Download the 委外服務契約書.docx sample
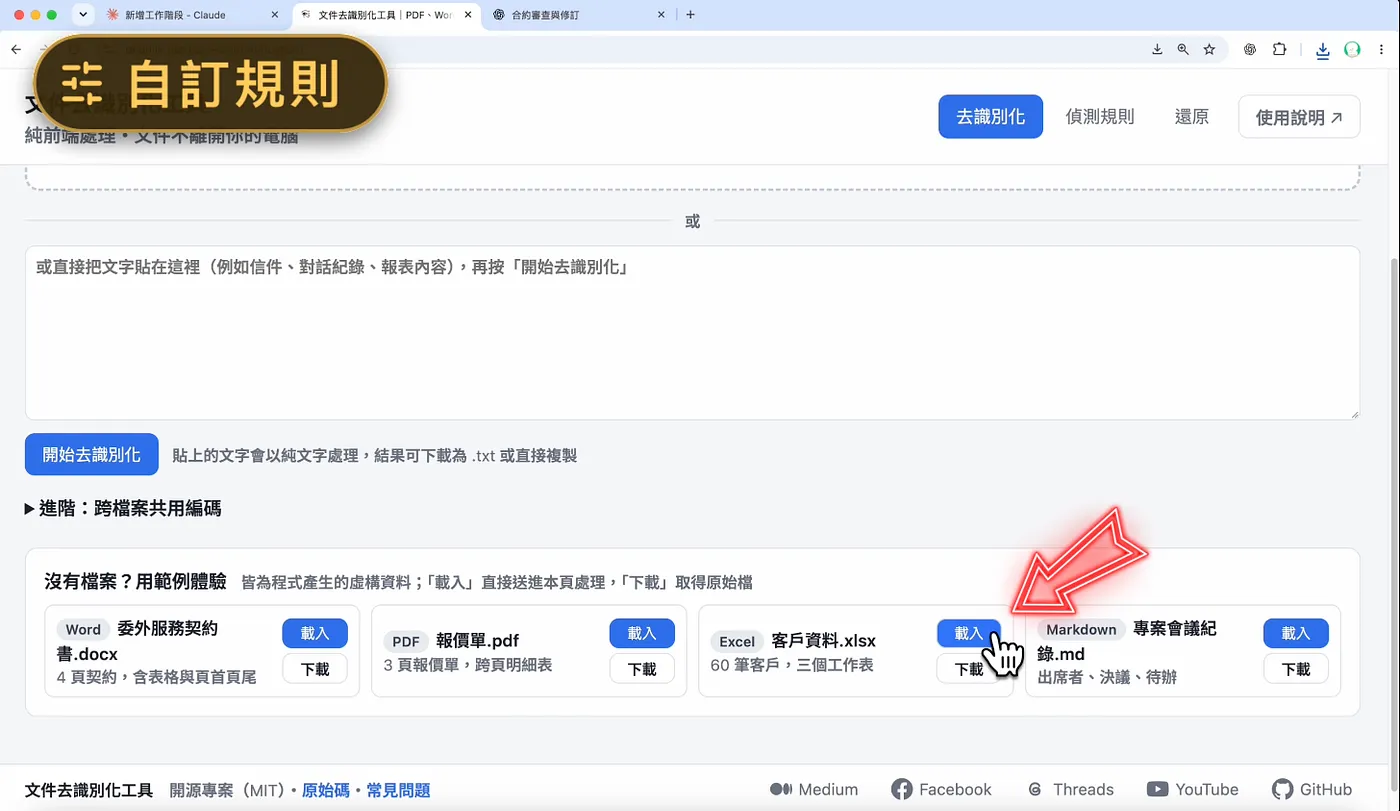The height and width of the screenshot is (811, 1400). tap(315, 669)
